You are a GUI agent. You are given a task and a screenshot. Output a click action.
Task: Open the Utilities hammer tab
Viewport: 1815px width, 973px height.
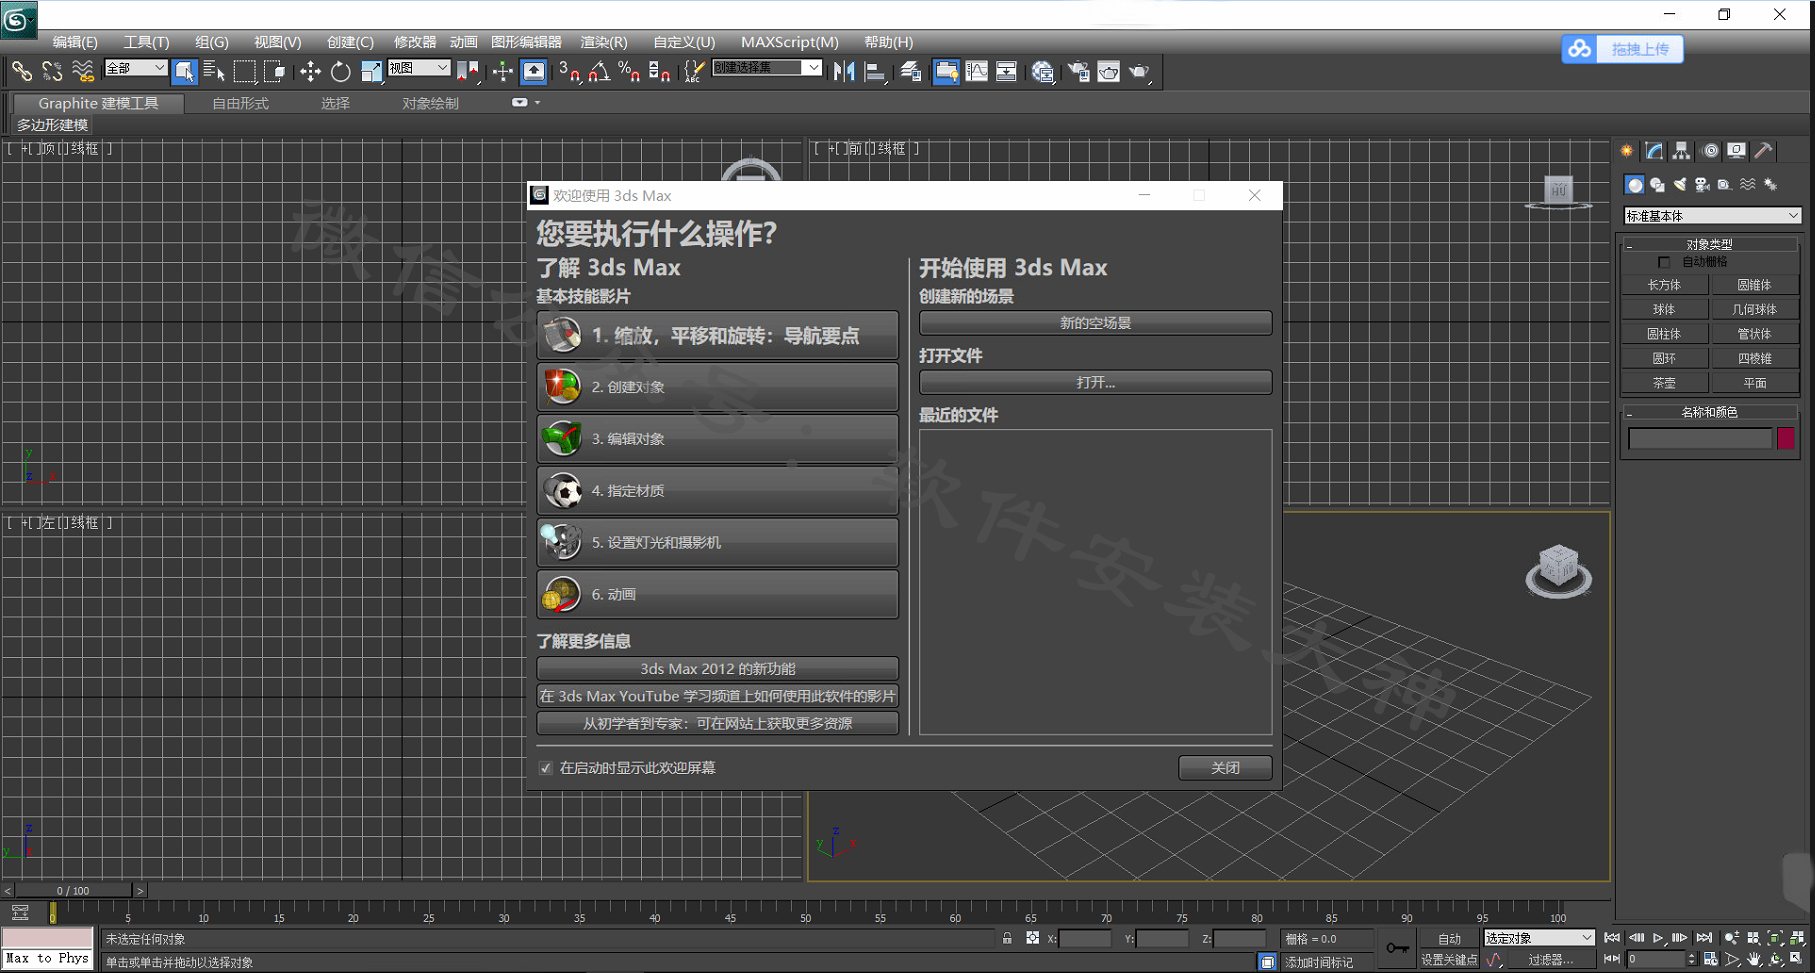[x=1764, y=151]
